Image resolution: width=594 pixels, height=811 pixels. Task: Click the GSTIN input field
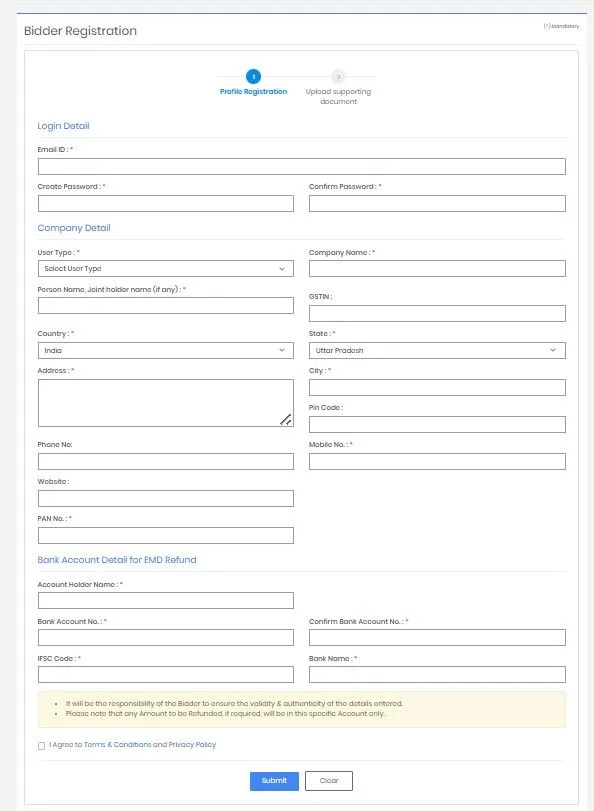tap(437, 313)
